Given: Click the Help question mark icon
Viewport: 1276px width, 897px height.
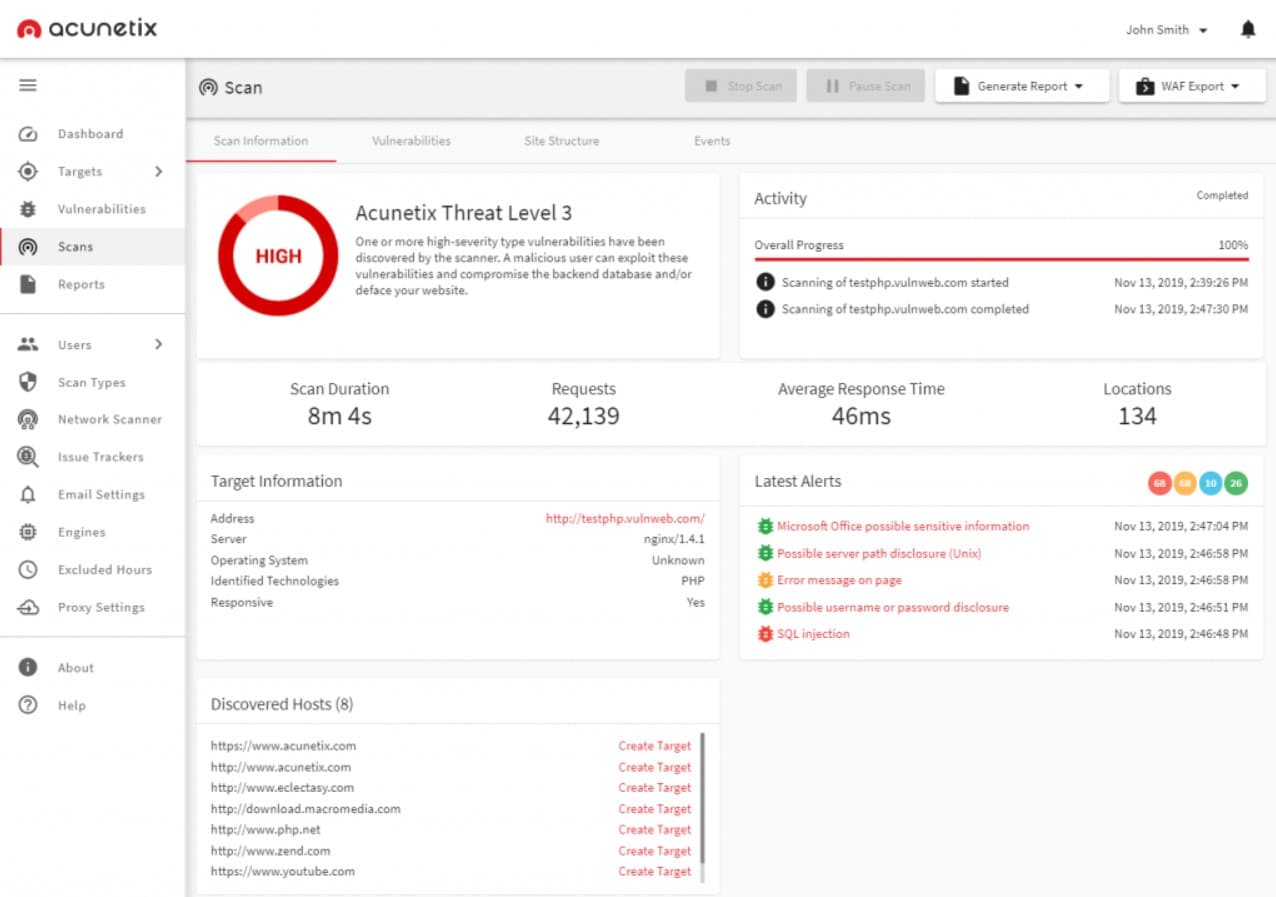Looking at the screenshot, I should click(28, 705).
